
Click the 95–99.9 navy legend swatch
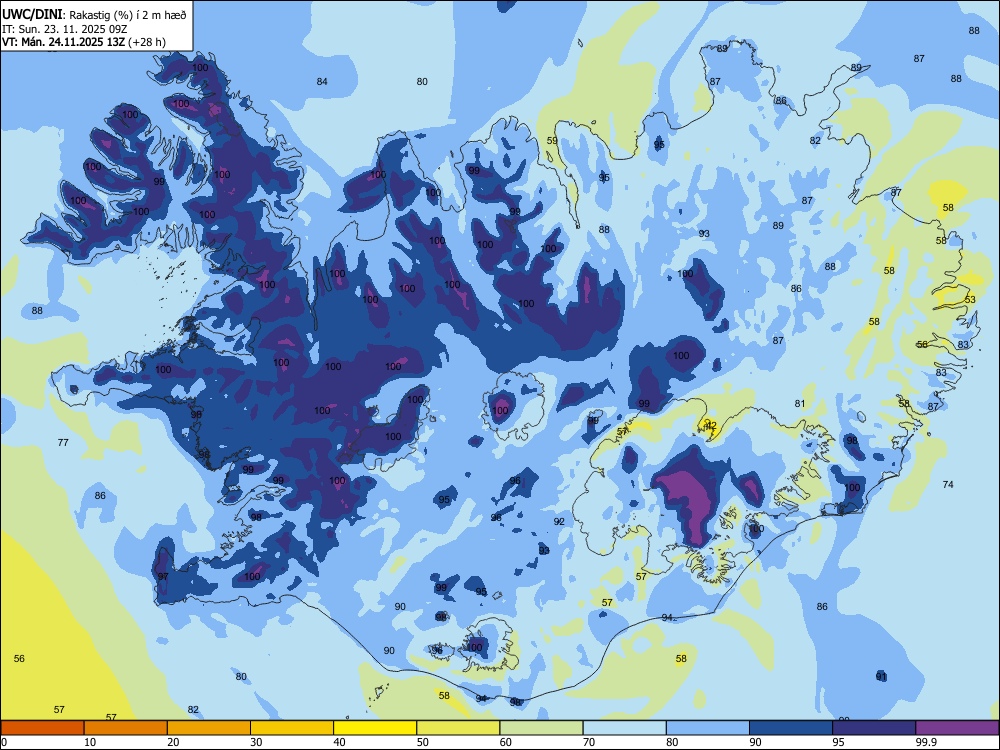point(874,728)
